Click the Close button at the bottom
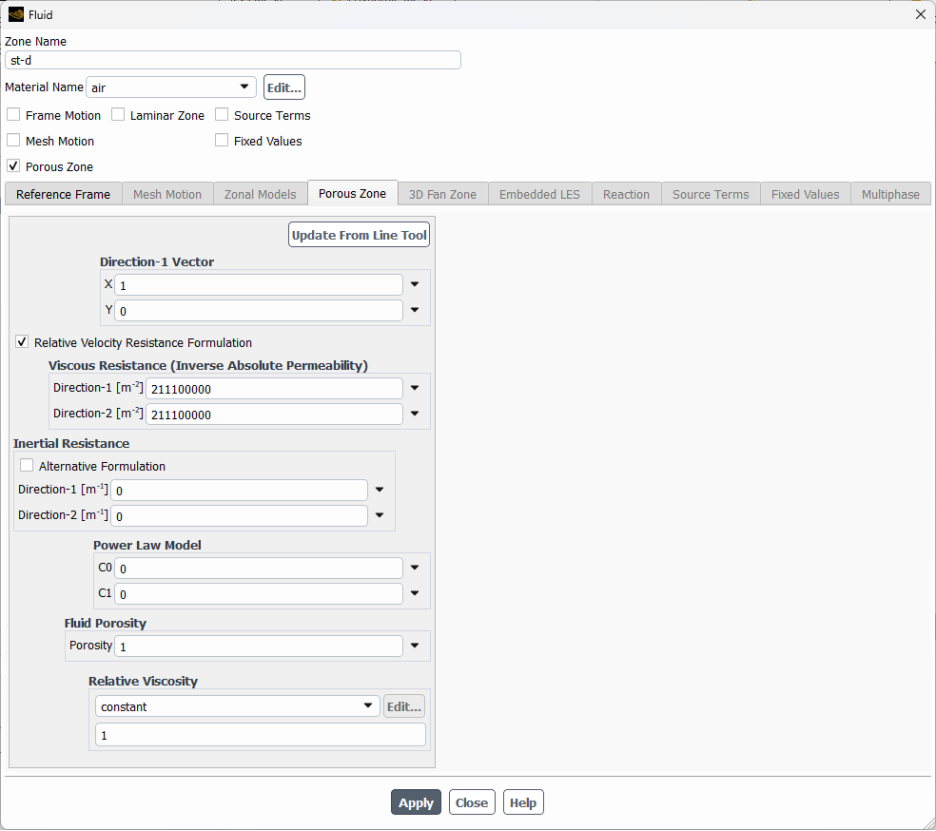 click(x=472, y=803)
